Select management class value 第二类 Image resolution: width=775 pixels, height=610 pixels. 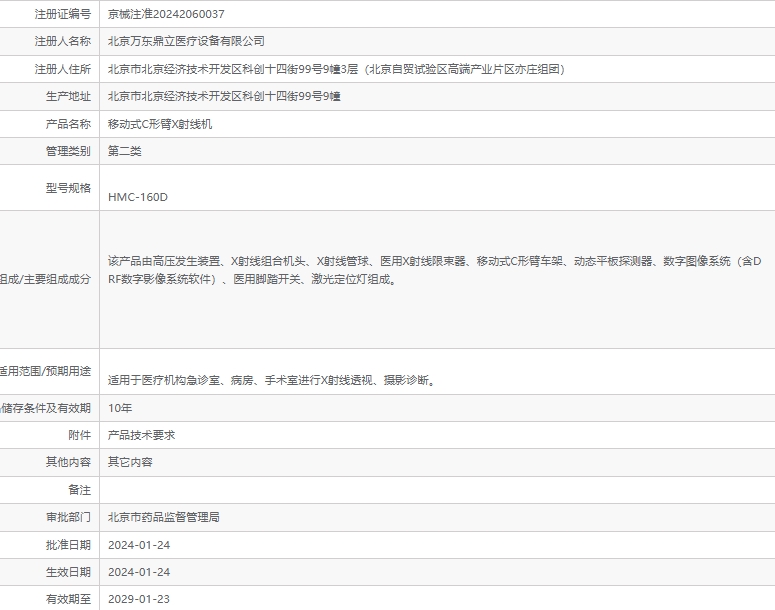pyautogui.click(x=125, y=151)
